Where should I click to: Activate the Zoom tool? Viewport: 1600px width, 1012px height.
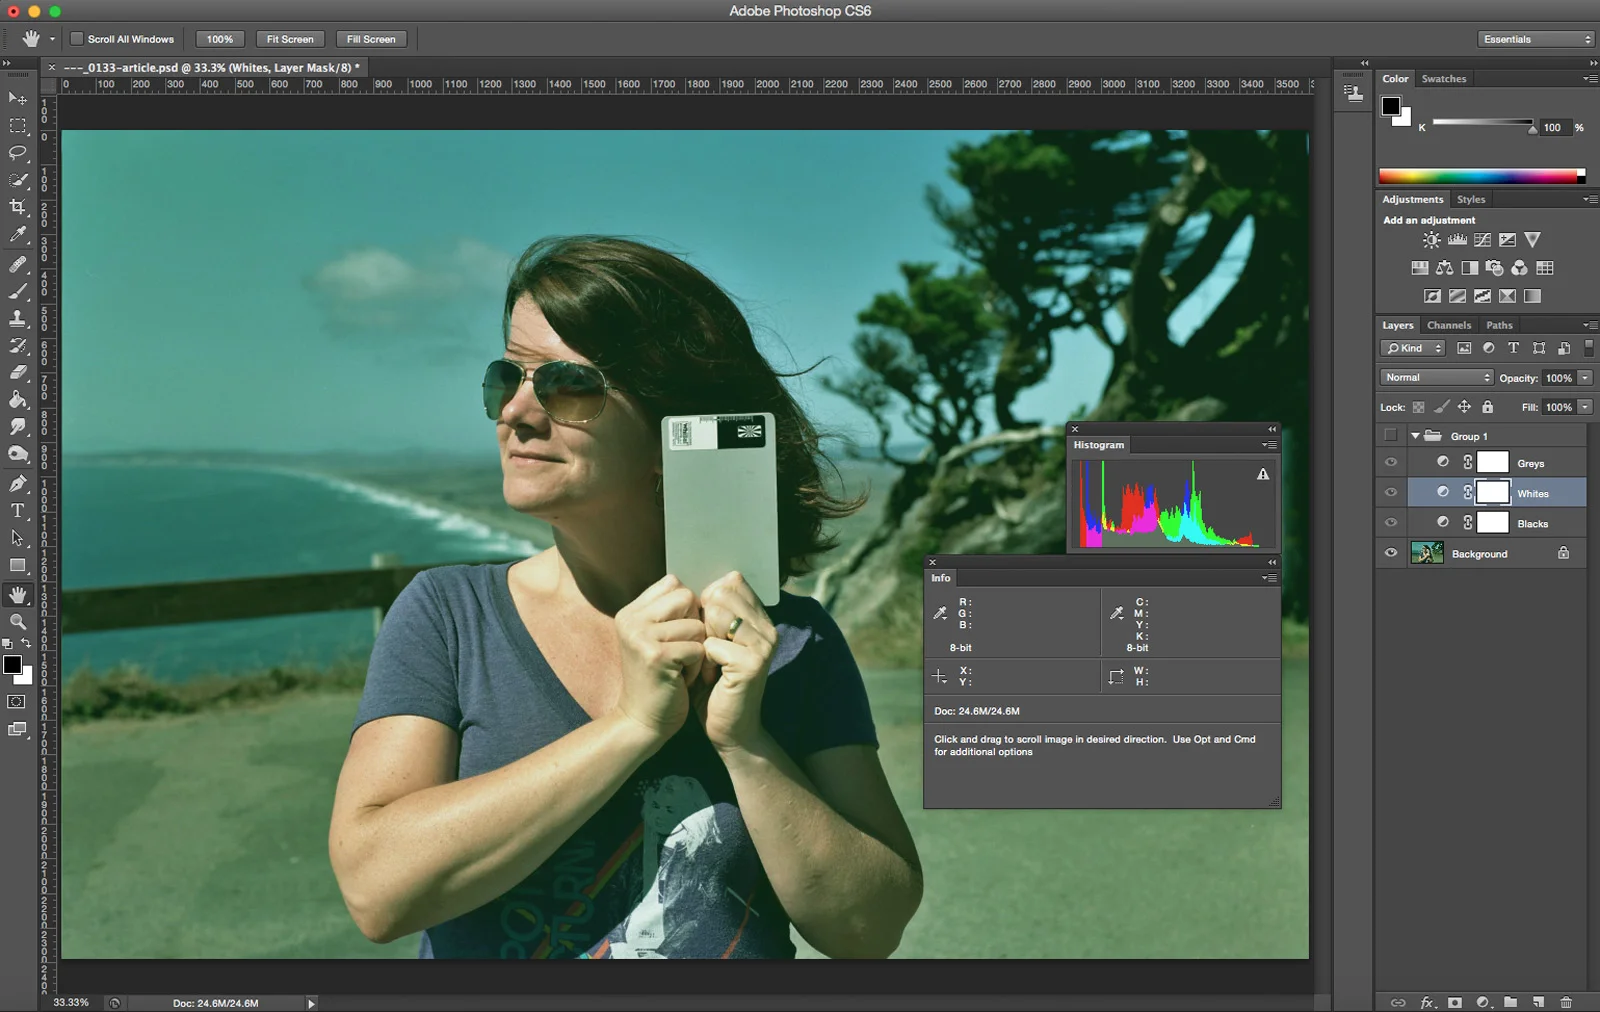tap(17, 622)
